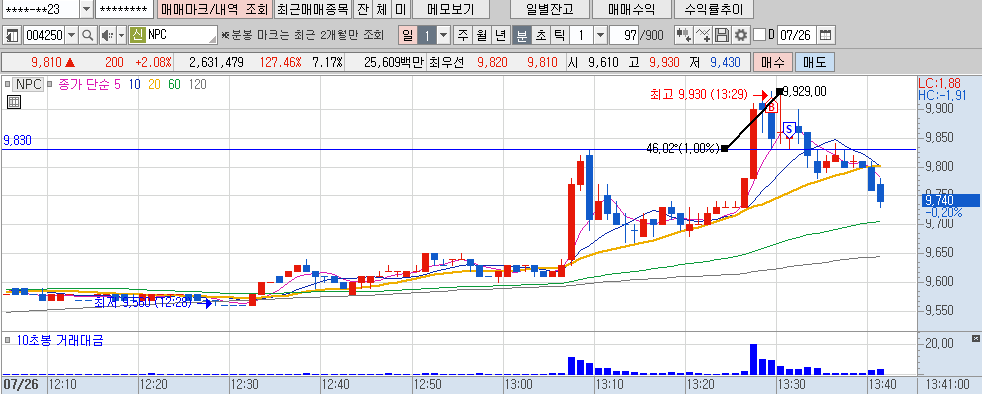
Task: Click the 9,929.00 trendline label
Action: pos(805,91)
